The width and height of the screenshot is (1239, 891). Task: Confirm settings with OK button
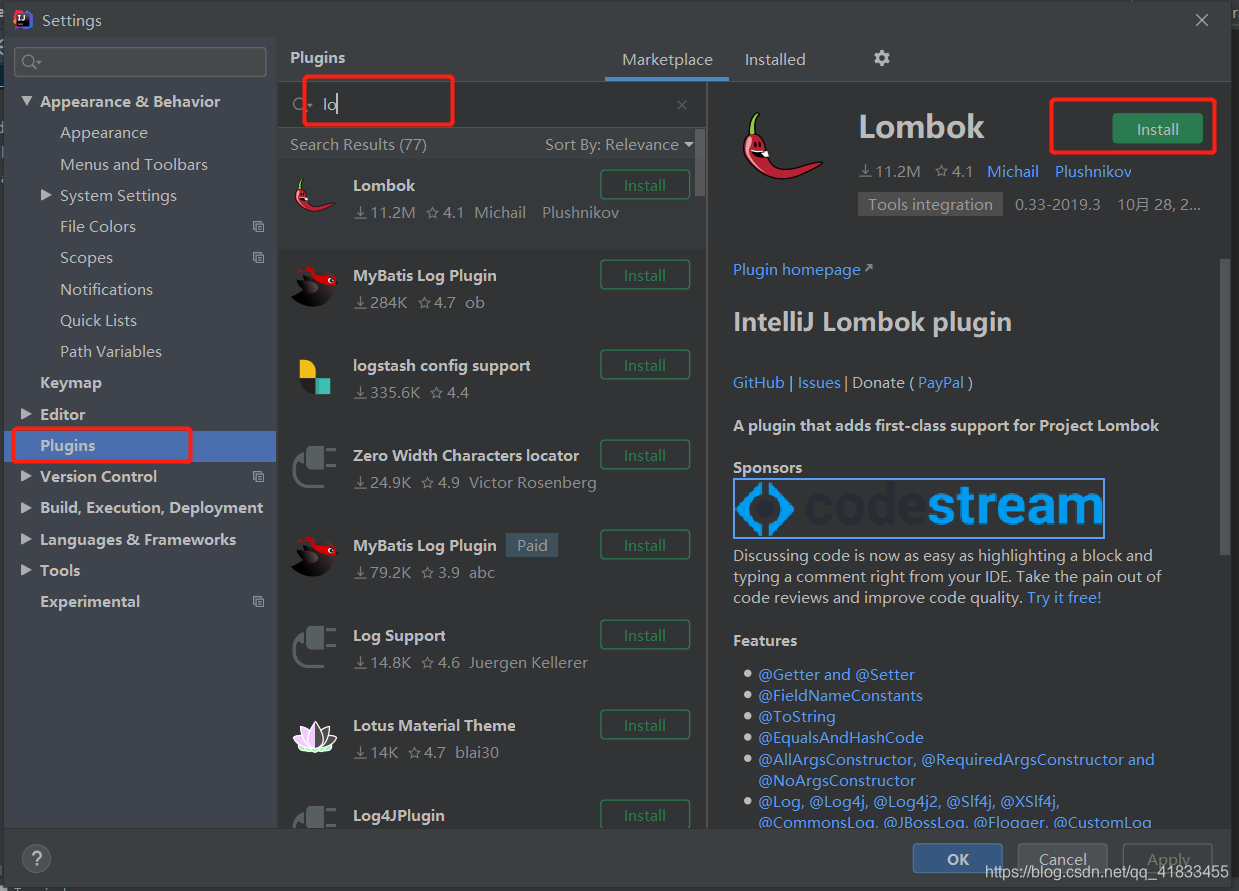click(x=958, y=859)
